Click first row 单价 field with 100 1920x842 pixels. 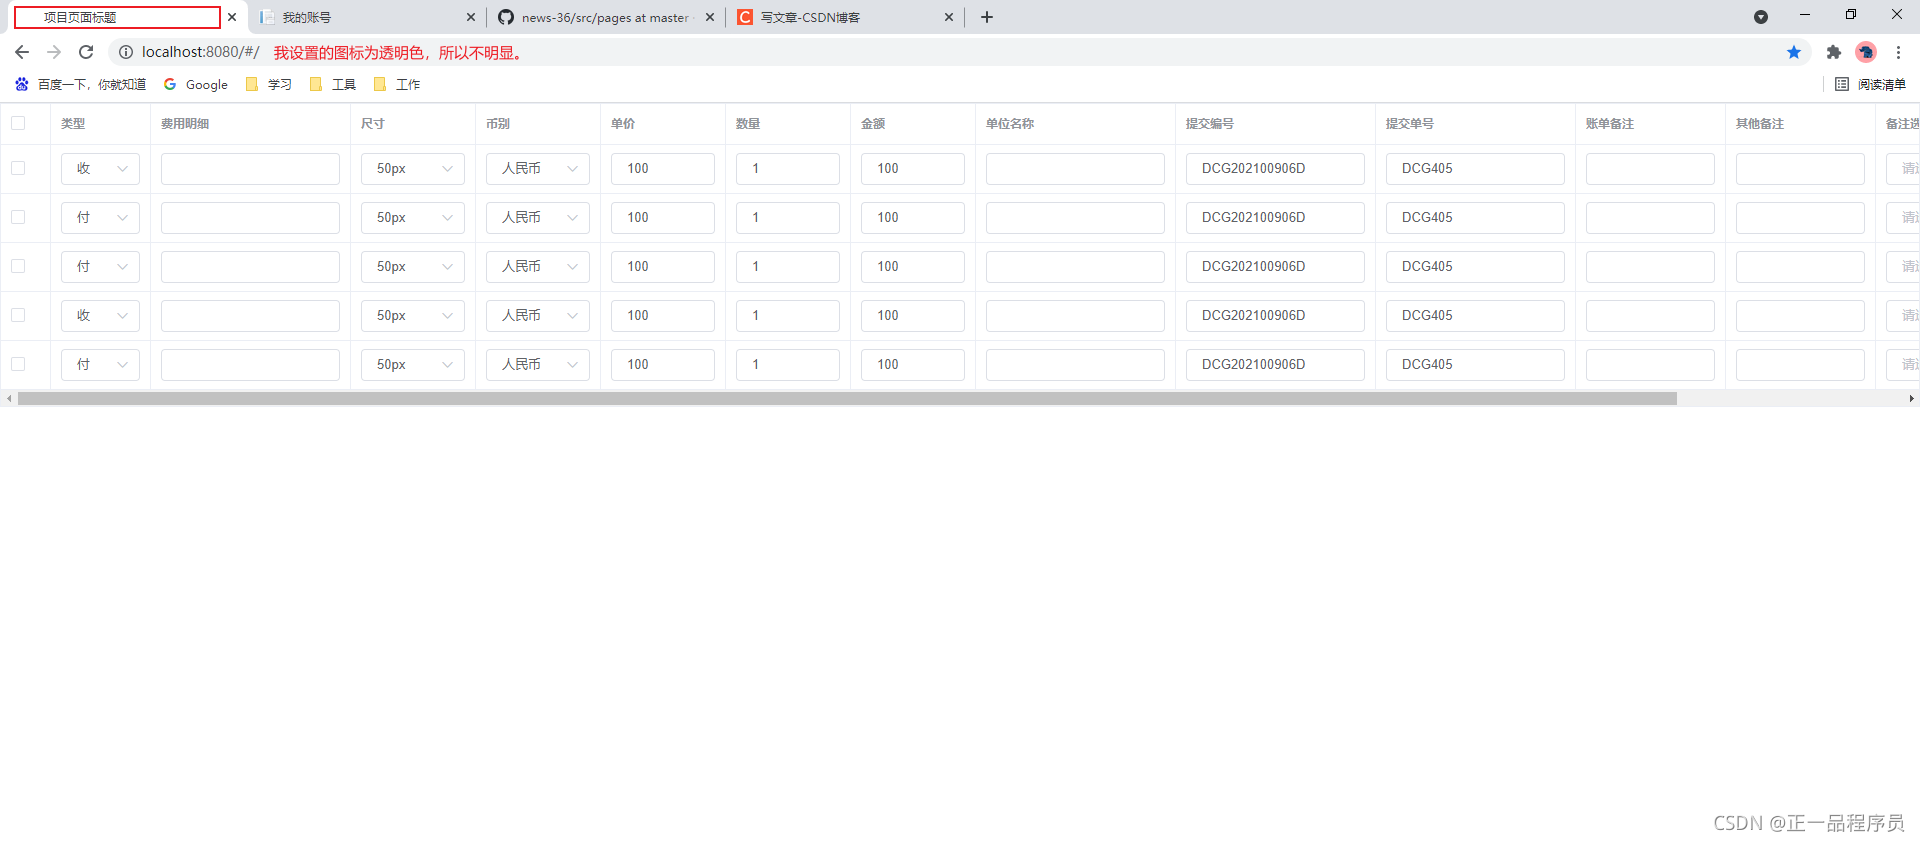point(663,169)
